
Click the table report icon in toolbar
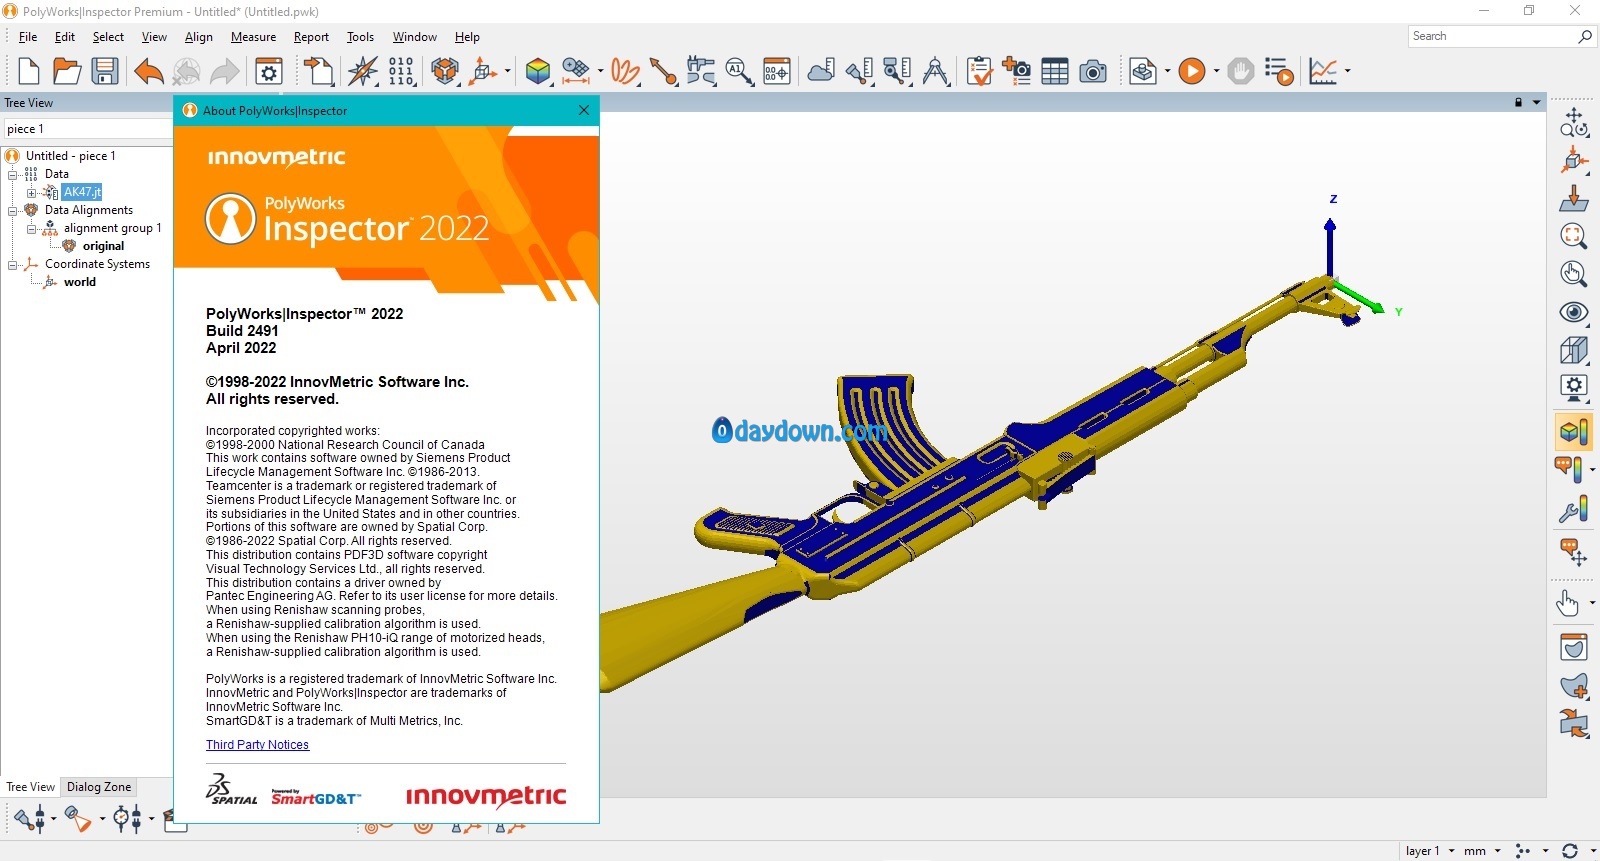[1055, 71]
